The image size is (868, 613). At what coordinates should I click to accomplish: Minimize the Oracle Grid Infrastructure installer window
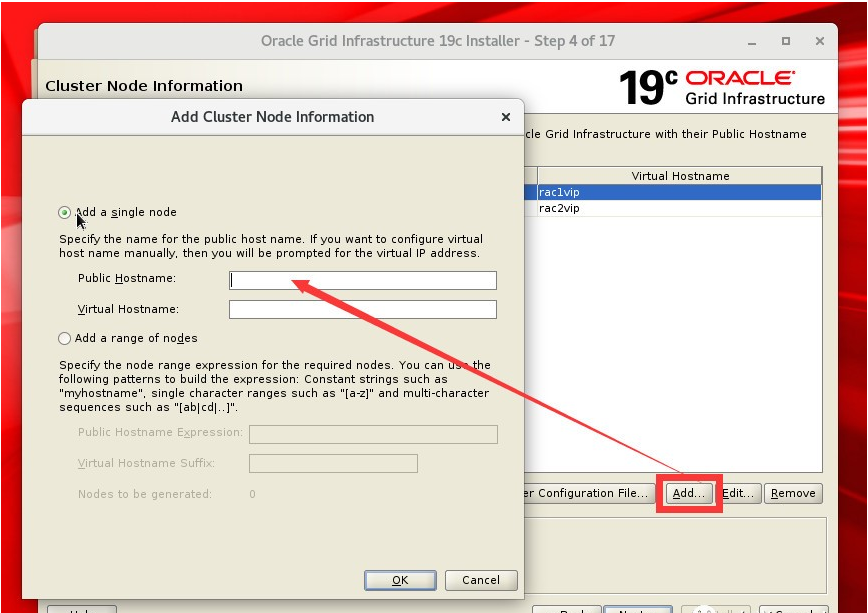752,42
